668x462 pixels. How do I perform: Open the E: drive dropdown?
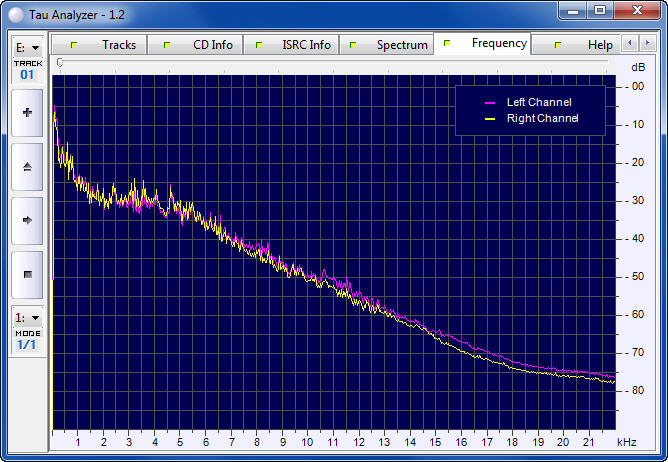(27, 47)
